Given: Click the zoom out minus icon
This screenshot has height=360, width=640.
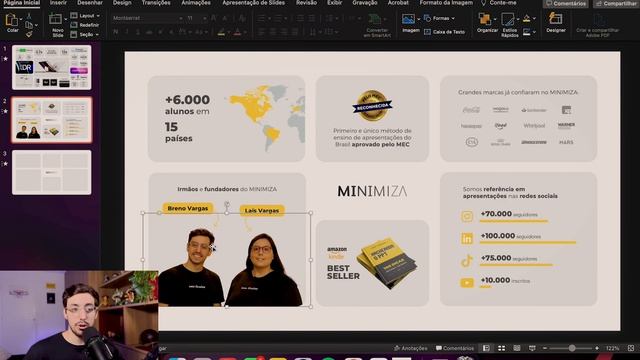Looking at the screenshot, I should coord(544,348).
